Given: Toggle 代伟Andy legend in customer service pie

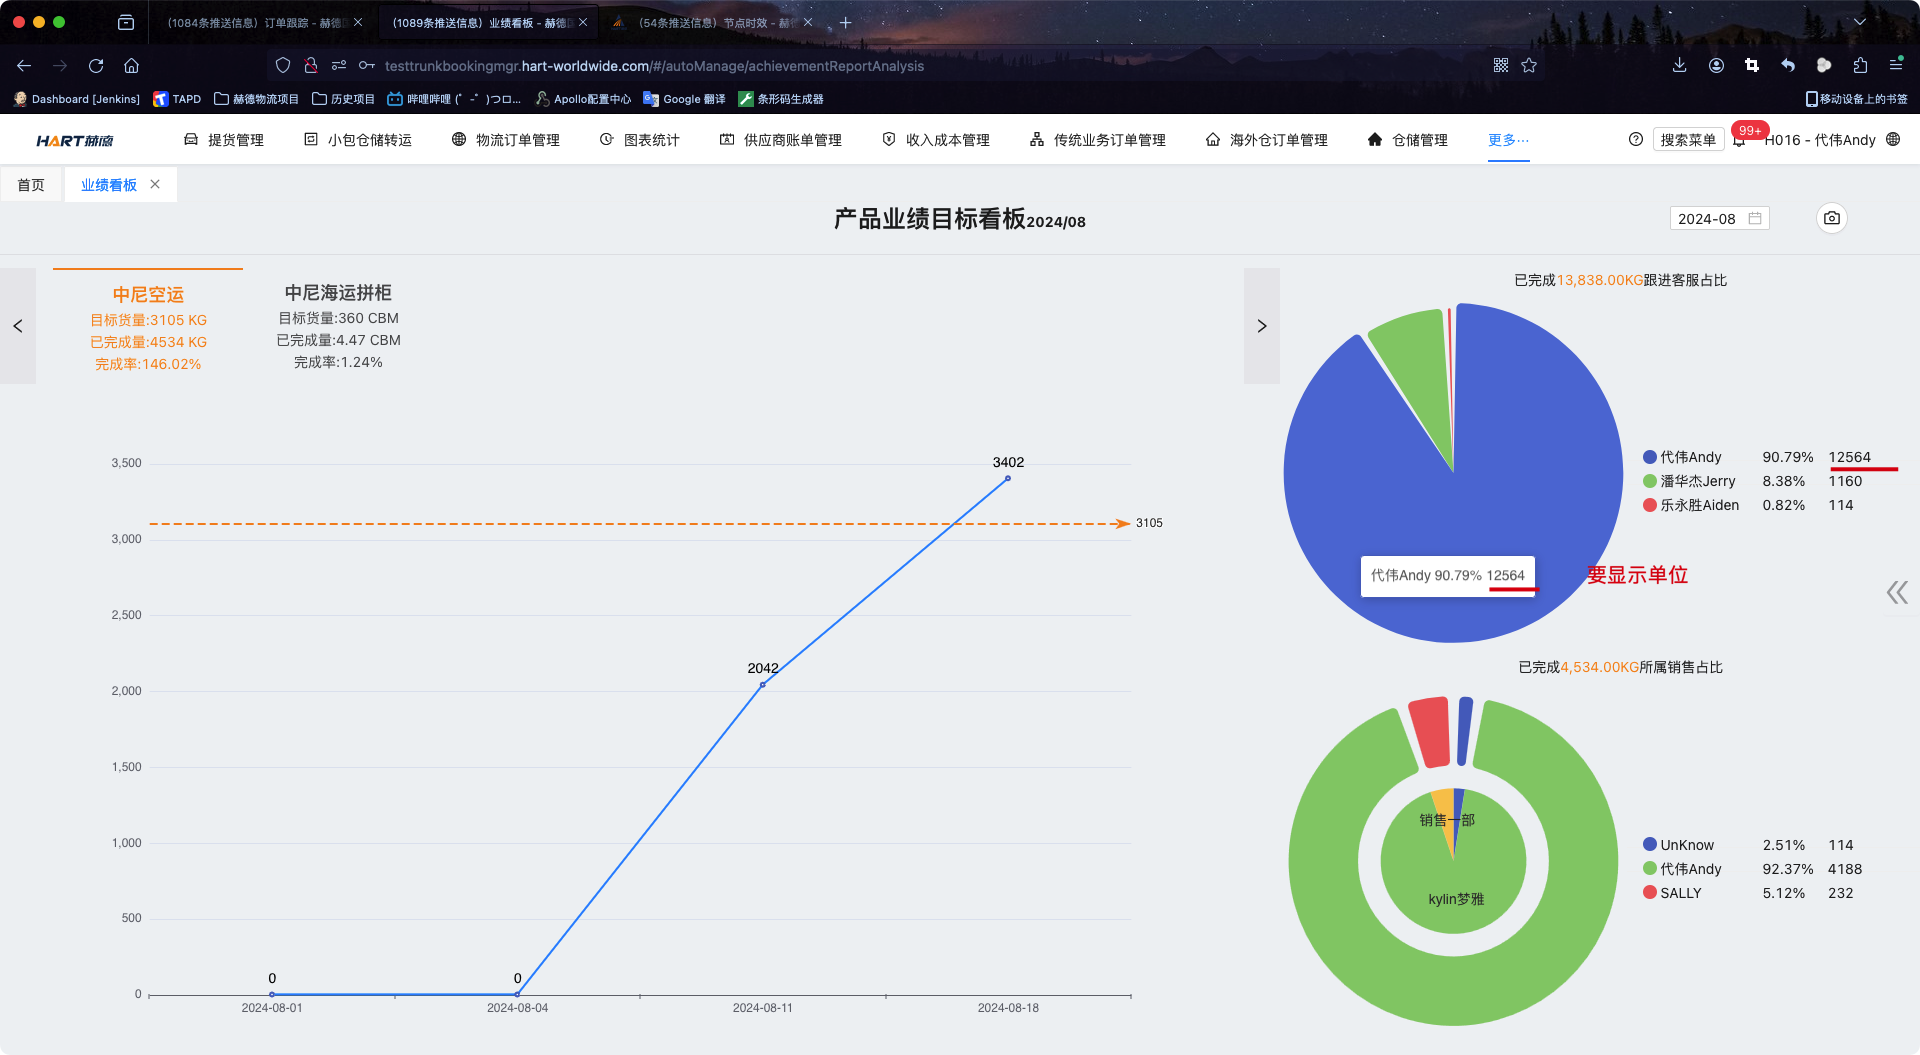Looking at the screenshot, I should tap(1690, 457).
